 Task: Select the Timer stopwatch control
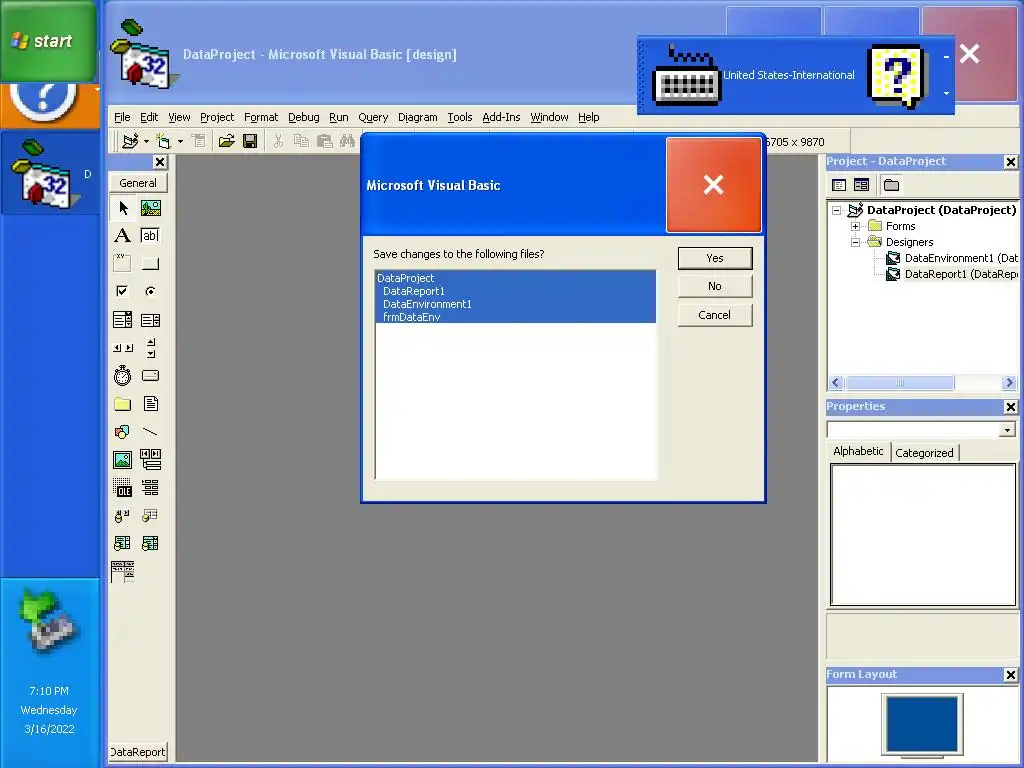click(123, 376)
